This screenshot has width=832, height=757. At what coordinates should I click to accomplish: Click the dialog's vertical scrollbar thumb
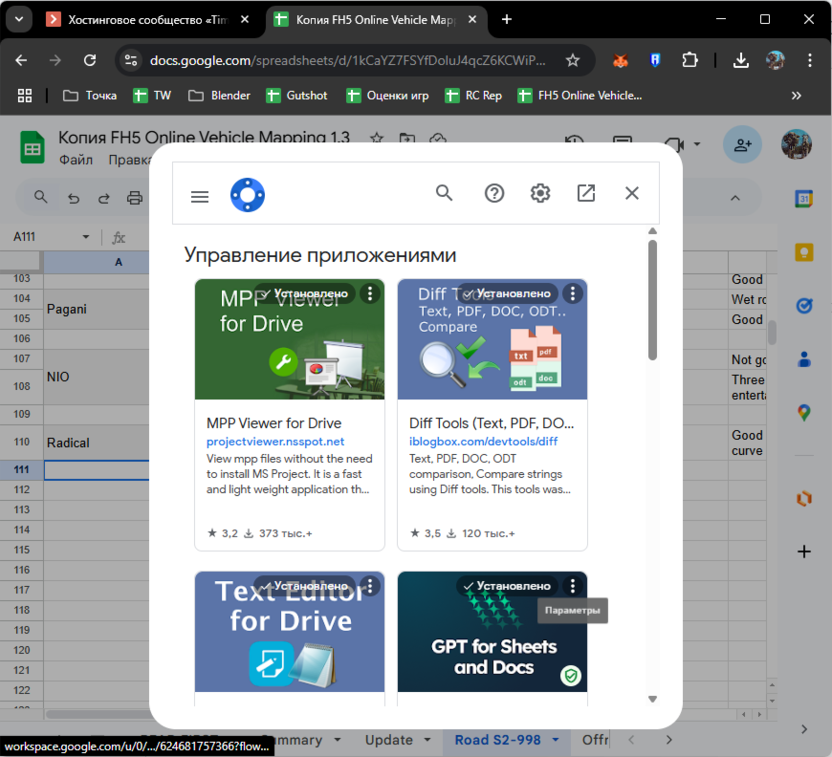pyautogui.click(x=652, y=300)
